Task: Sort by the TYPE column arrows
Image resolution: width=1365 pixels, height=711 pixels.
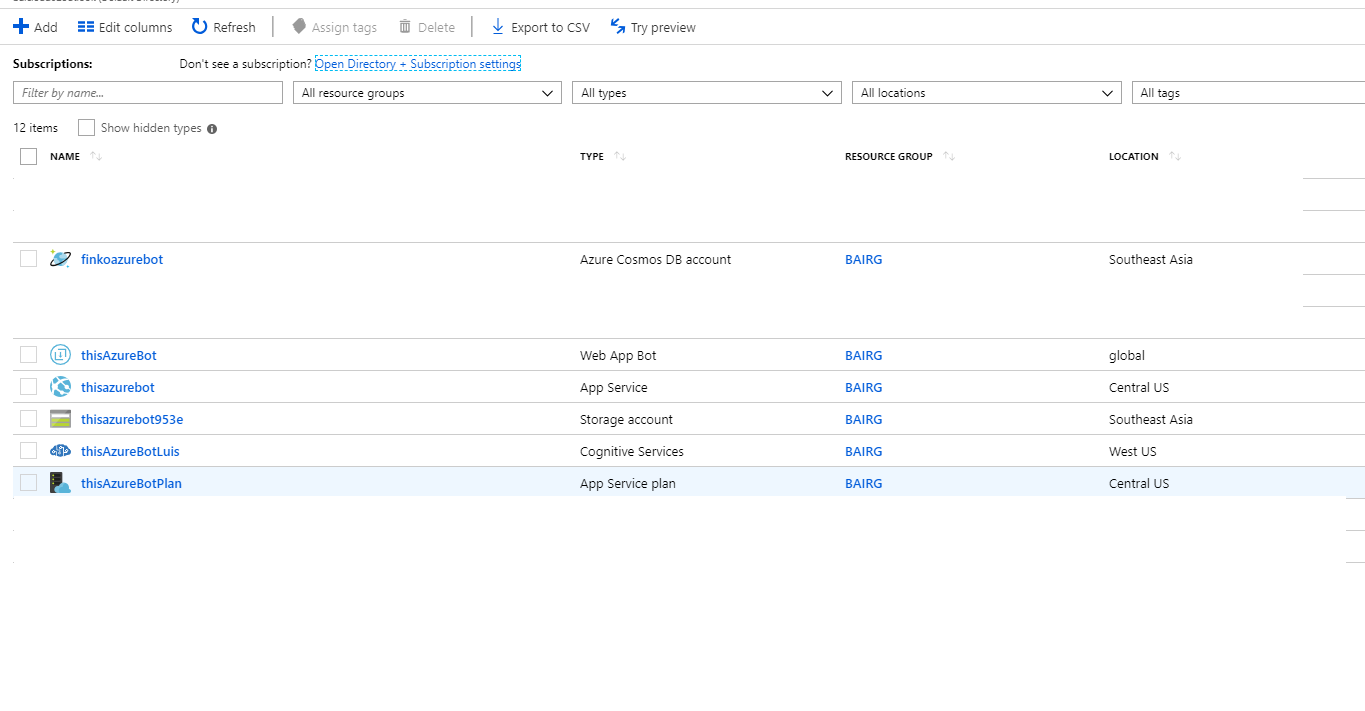Action: pyautogui.click(x=620, y=156)
